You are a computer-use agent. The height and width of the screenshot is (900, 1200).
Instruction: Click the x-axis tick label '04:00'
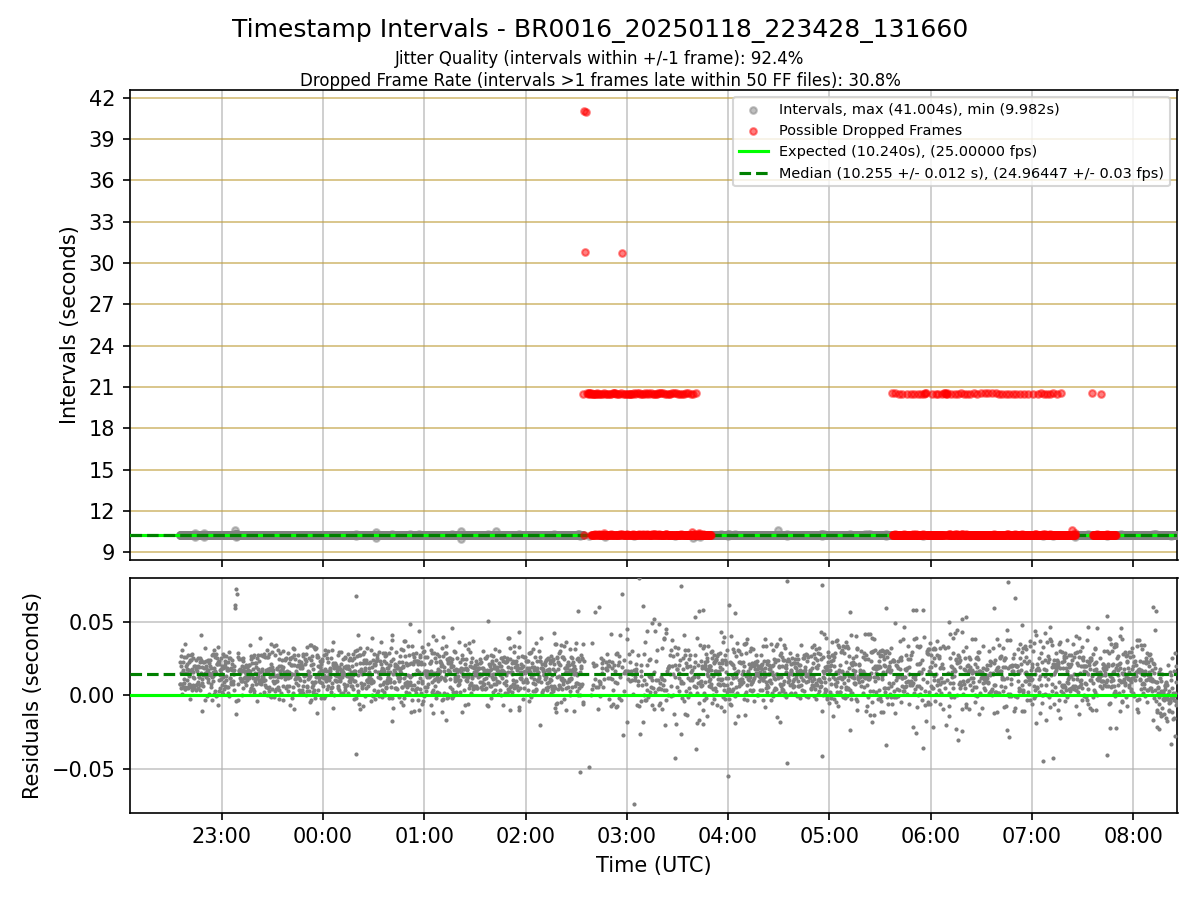tap(727, 835)
